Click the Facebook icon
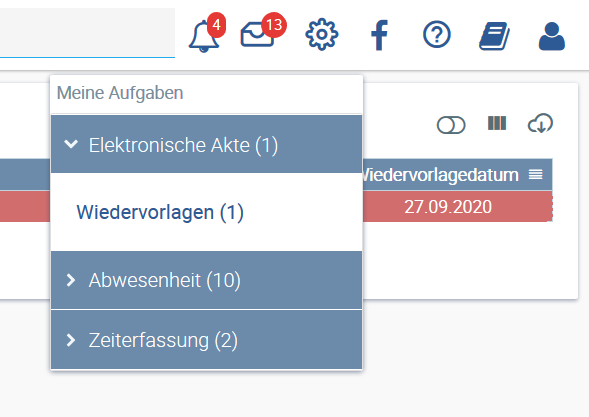 pyautogui.click(x=379, y=35)
